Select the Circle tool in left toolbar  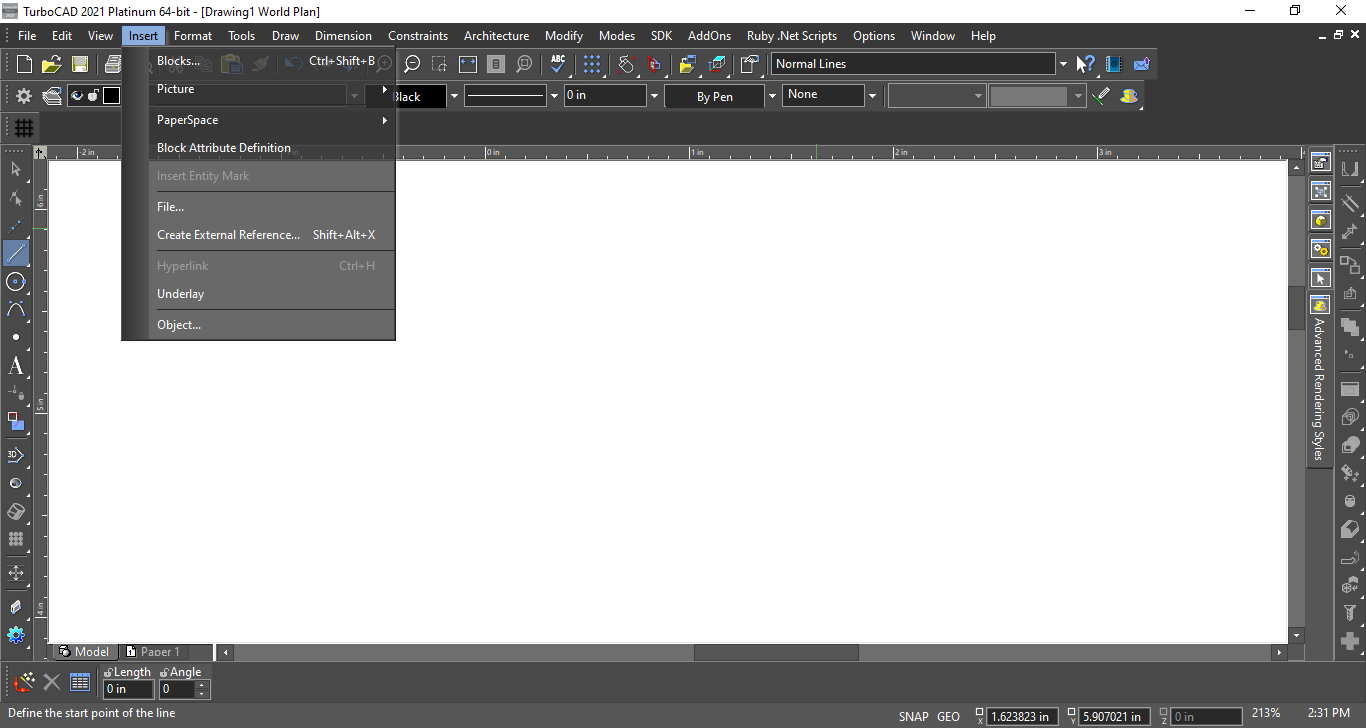coord(16,281)
